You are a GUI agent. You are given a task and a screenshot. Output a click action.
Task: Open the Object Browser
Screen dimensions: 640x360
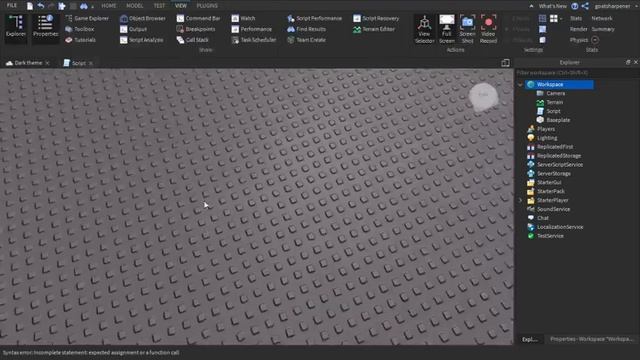pyautogui.click(x=143, y=18)
